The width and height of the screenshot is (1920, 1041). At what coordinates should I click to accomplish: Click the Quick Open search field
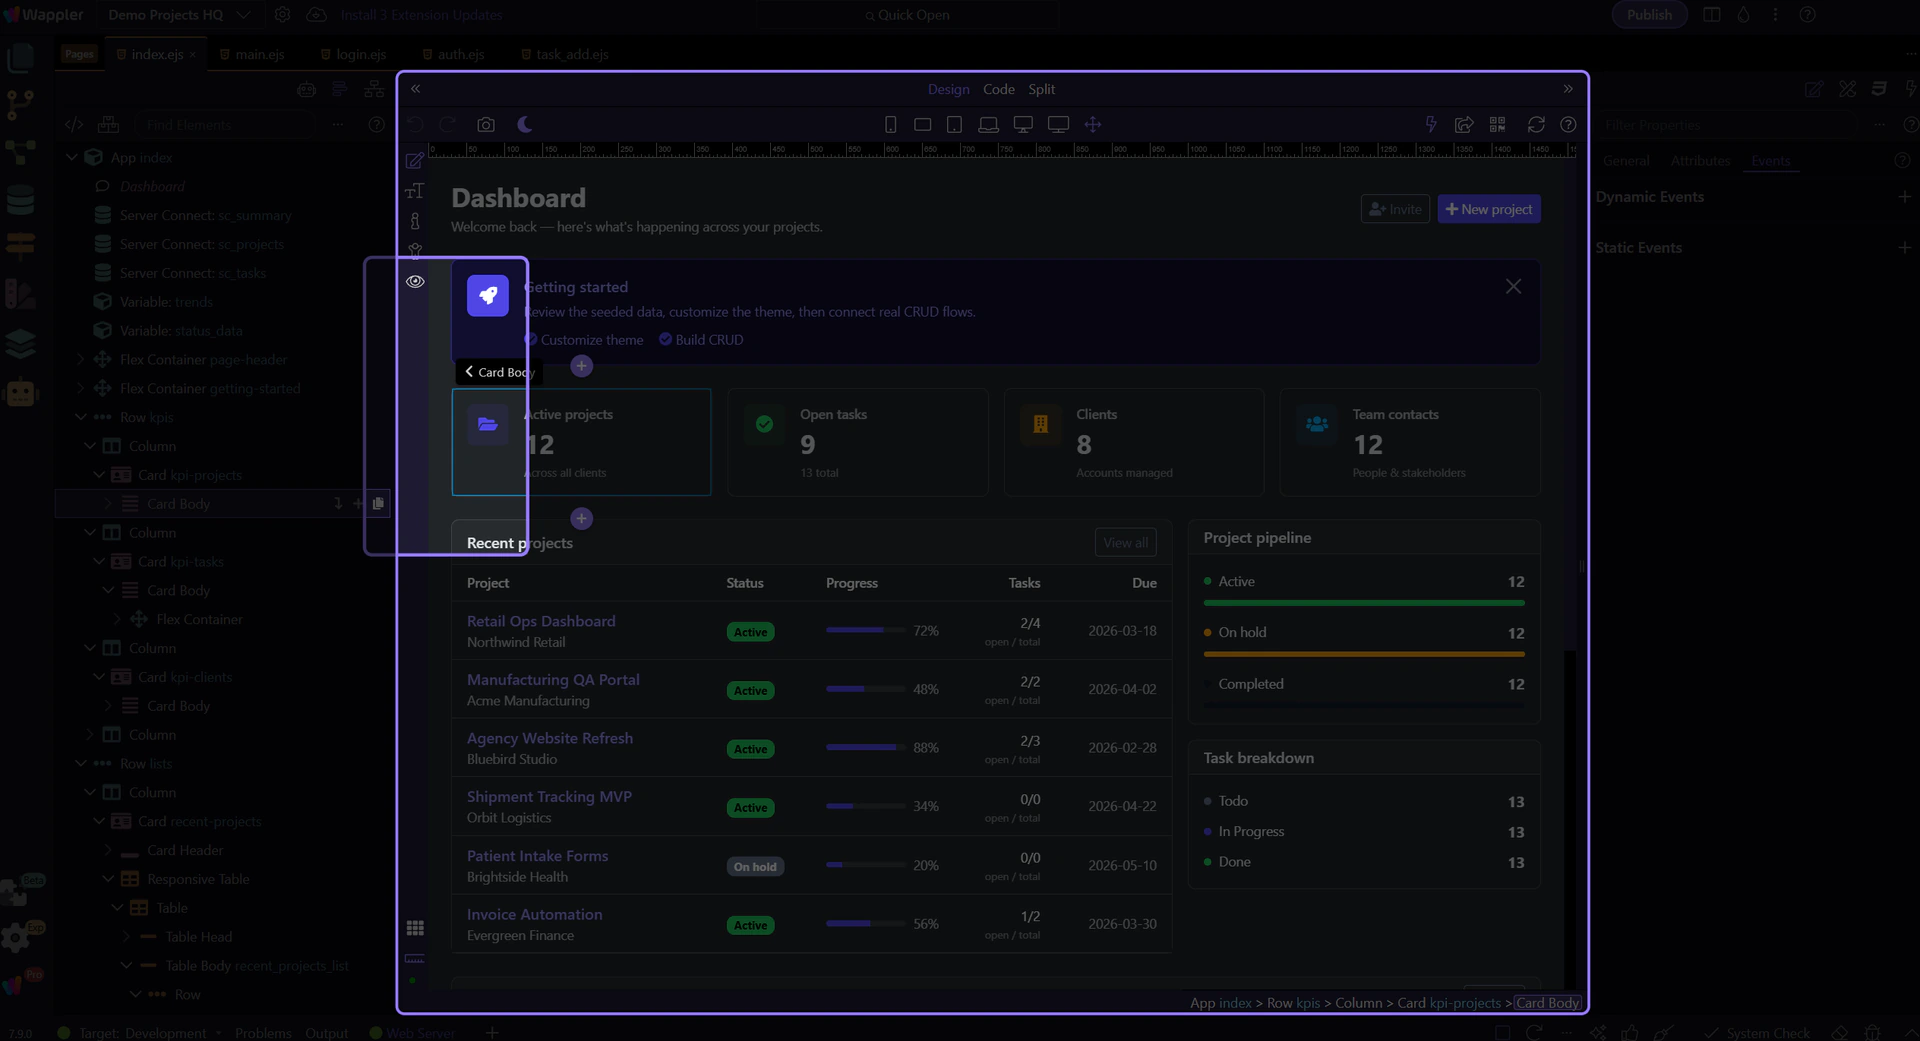coord(907,15)
